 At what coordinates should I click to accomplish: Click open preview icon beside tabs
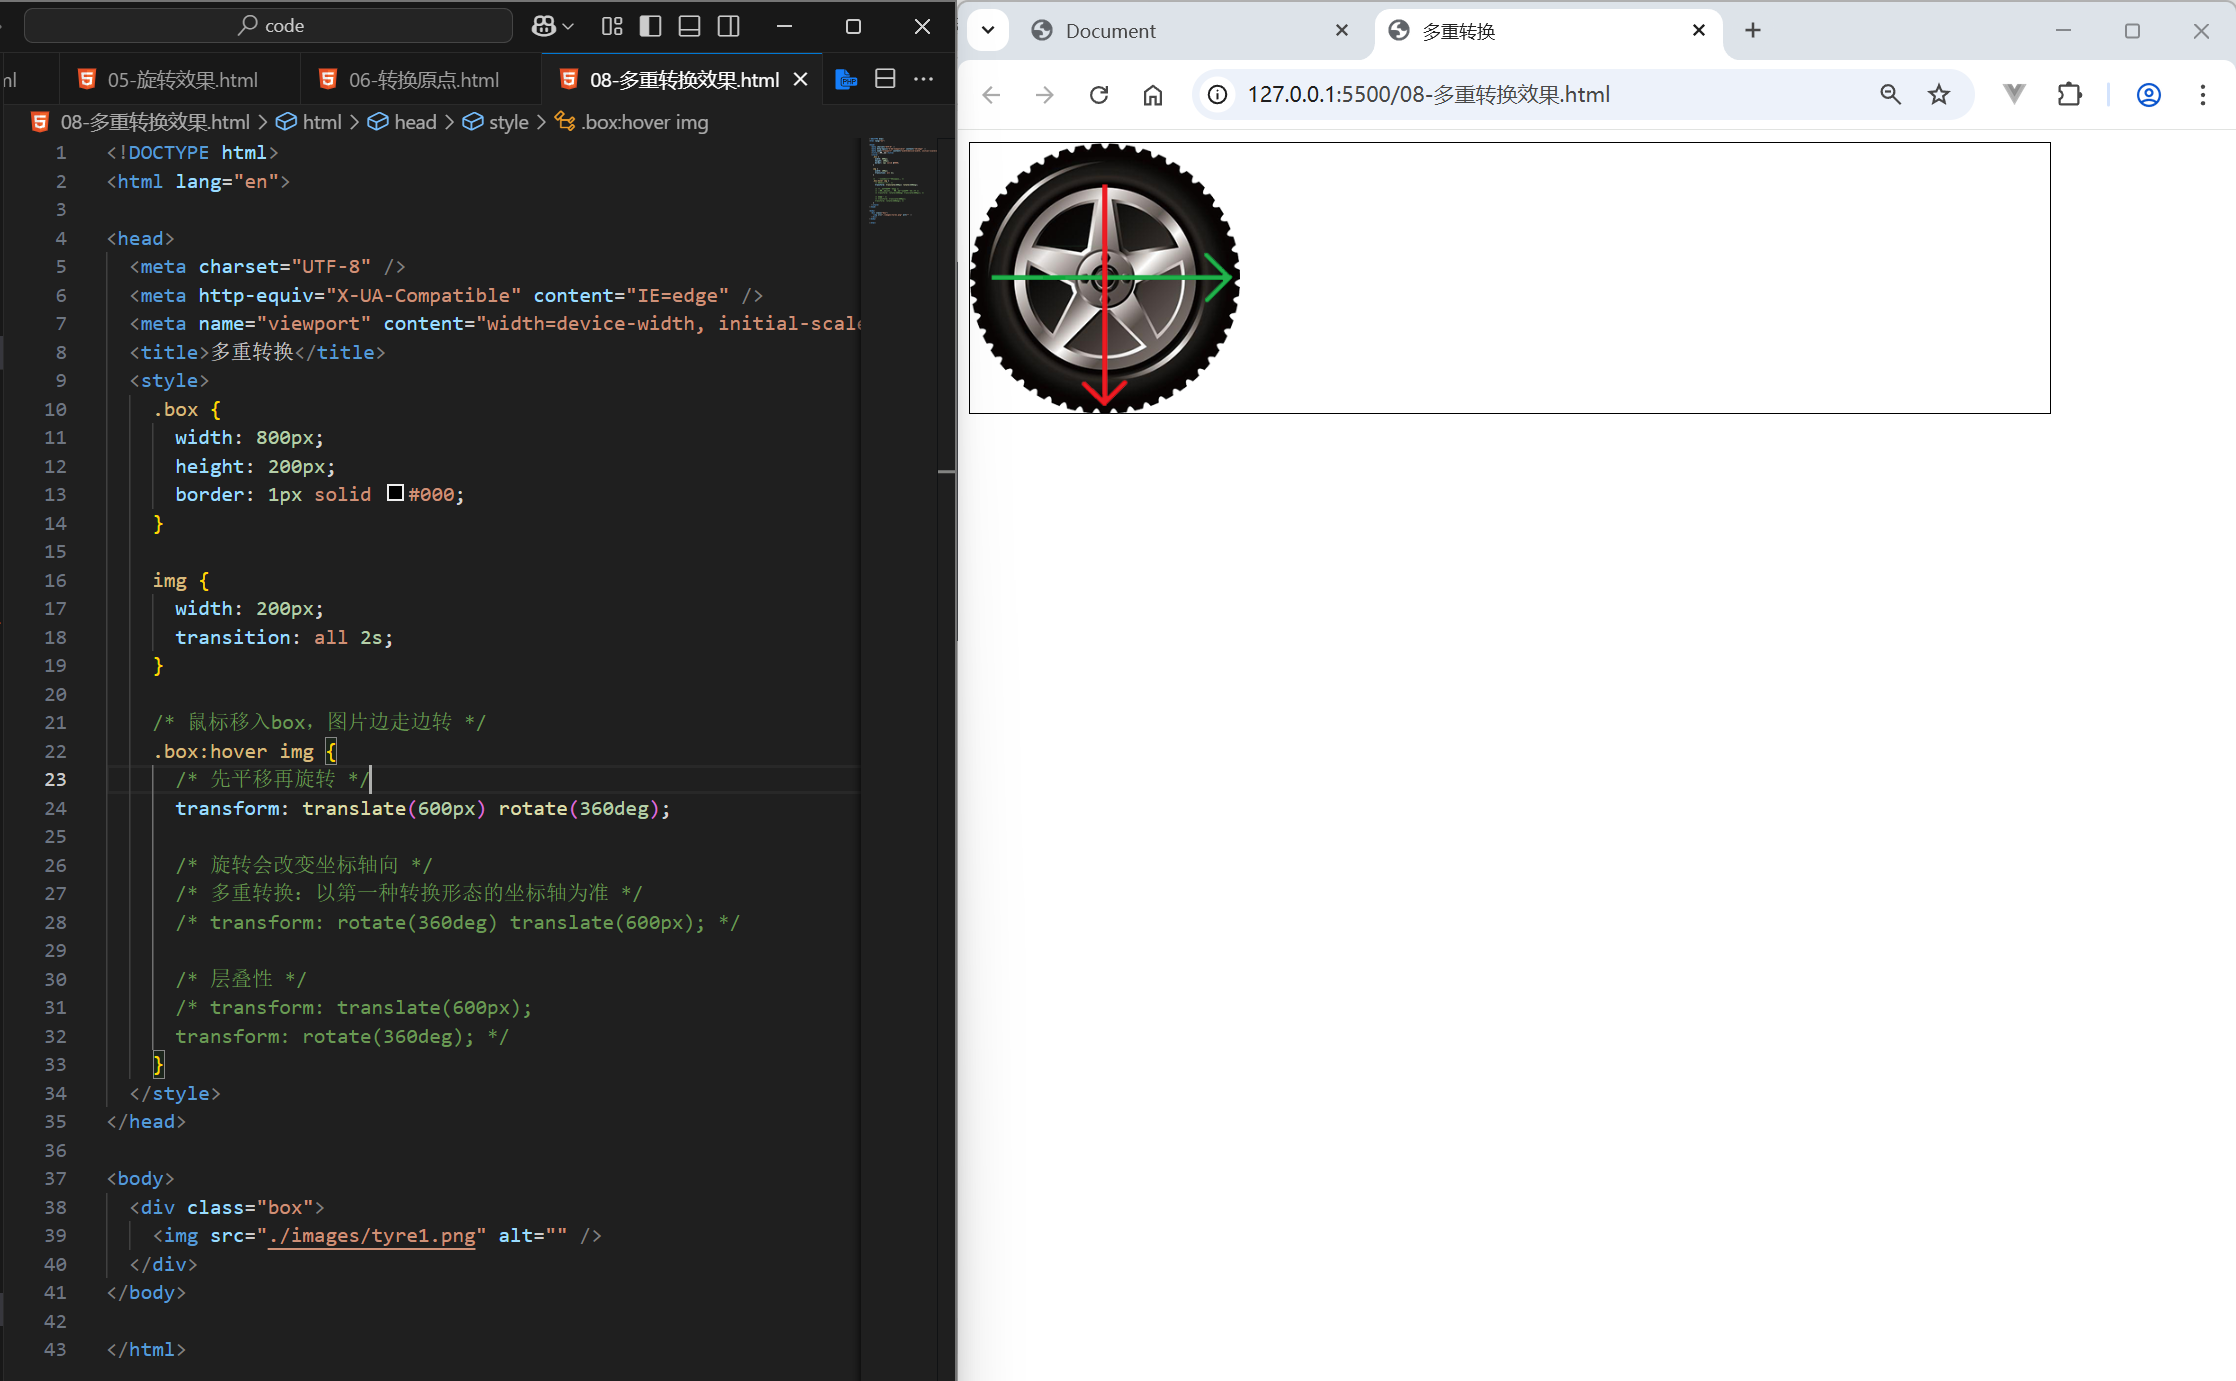pos(846,79)
